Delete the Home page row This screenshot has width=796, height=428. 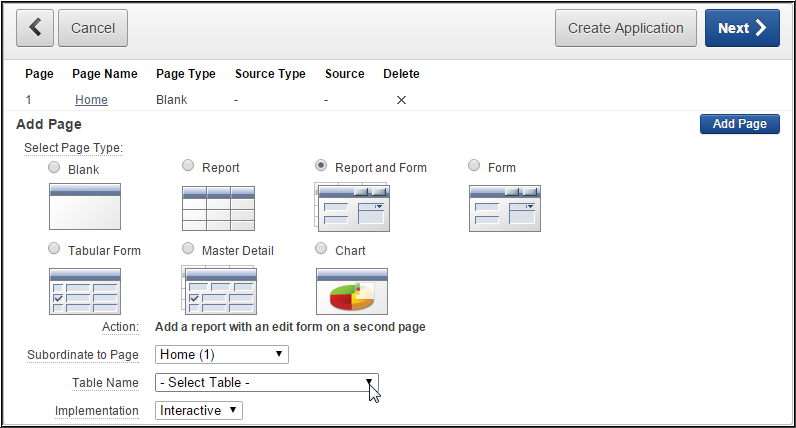pyautogui.click(x=401, y=100)
